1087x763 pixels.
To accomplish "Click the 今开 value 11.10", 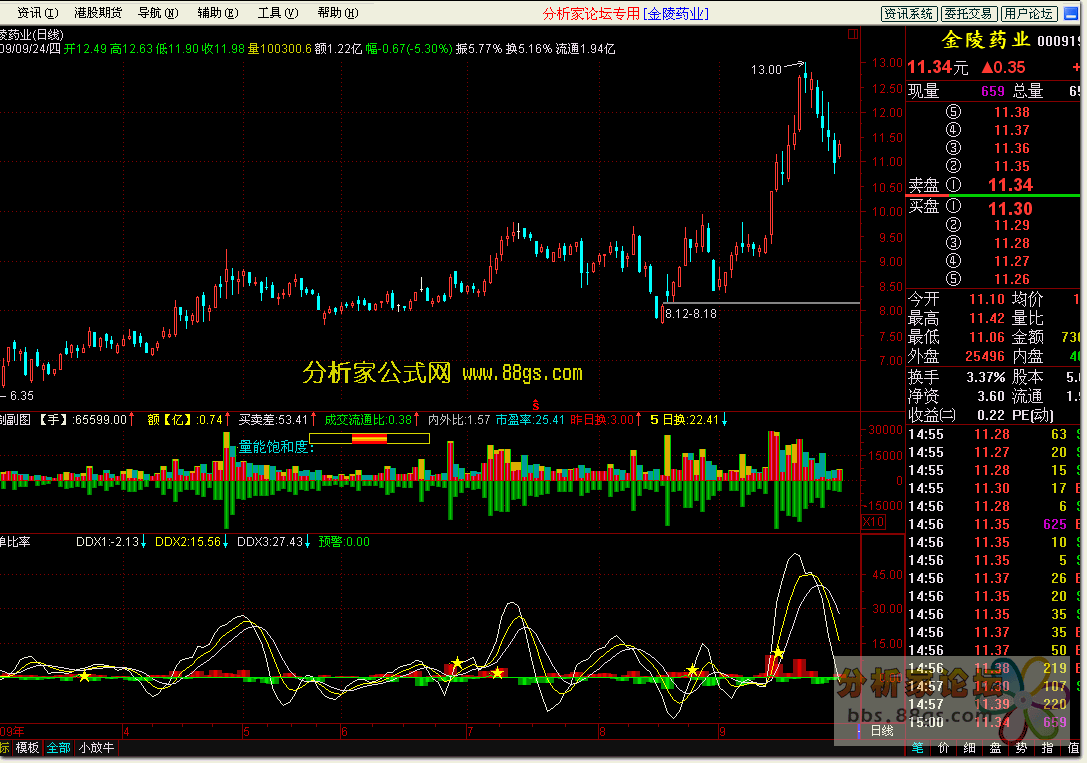I will [x=986, y=299].
